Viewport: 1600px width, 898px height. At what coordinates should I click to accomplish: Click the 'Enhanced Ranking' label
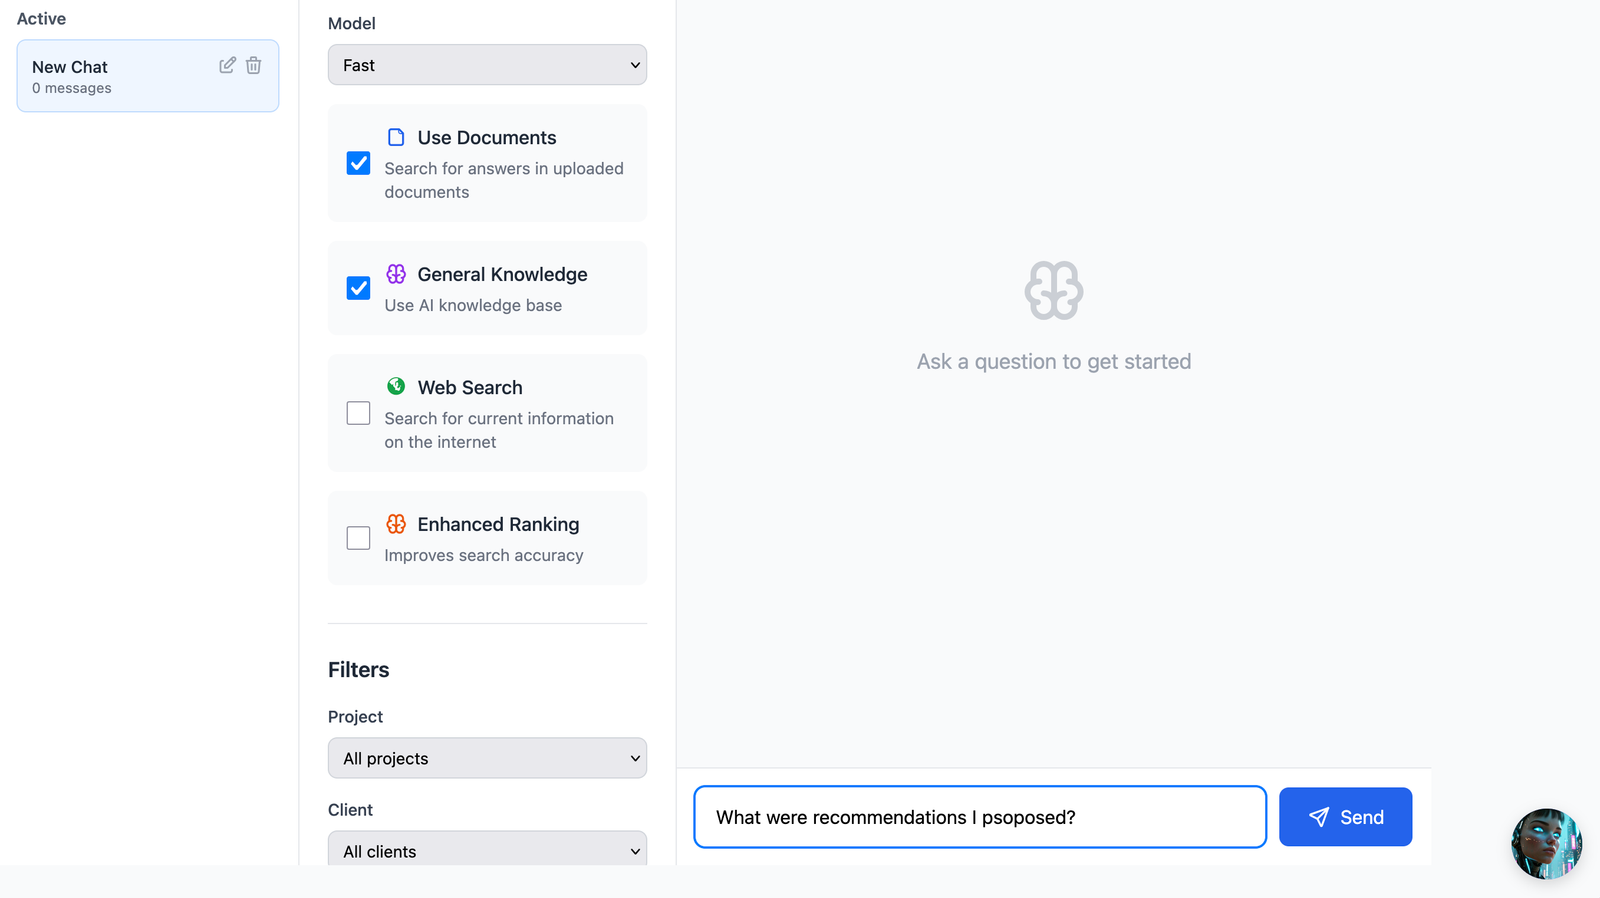[498, 525]
